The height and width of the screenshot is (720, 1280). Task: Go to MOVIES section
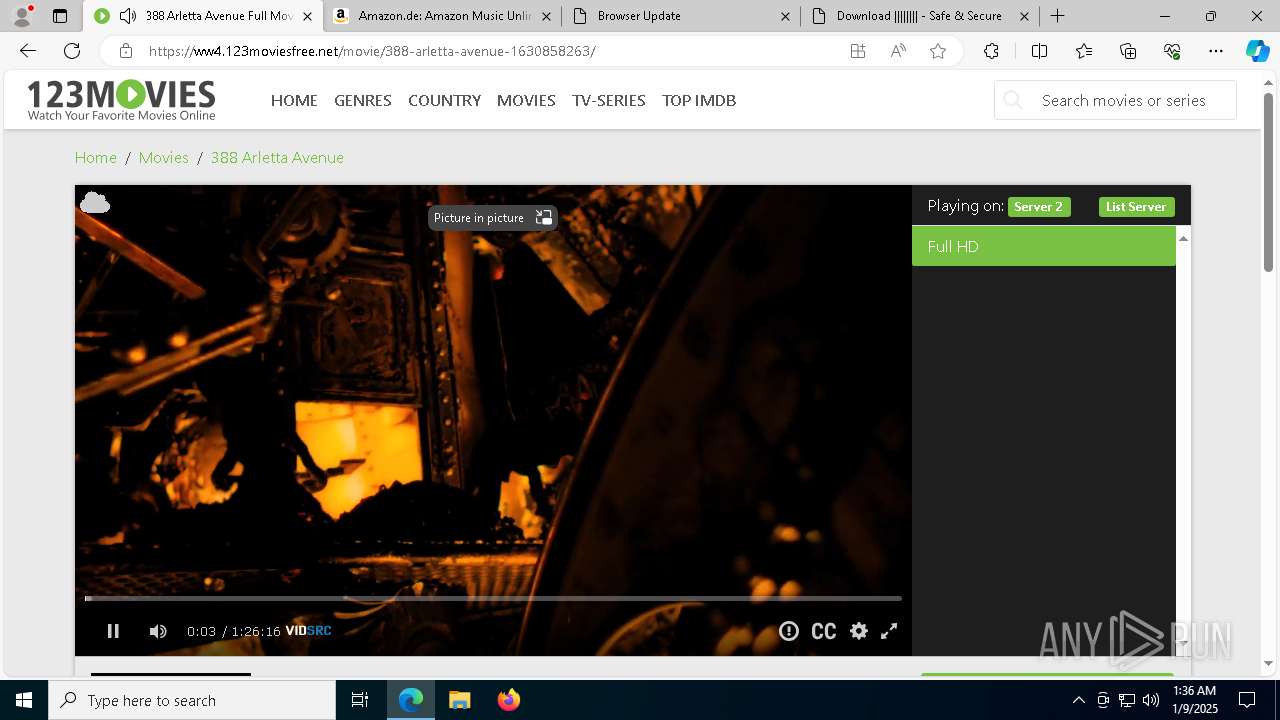[x=526, y=100]
